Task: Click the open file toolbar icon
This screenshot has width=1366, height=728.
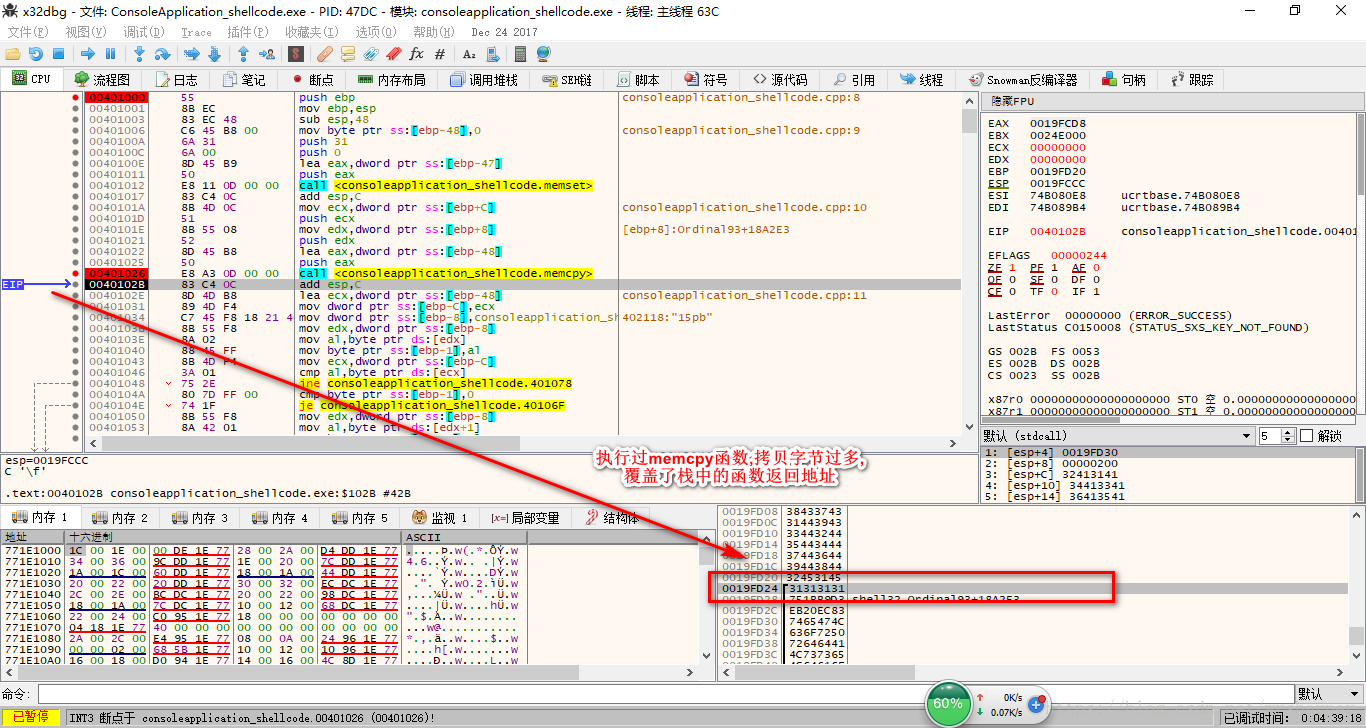Action: click(x=13, y=54)
